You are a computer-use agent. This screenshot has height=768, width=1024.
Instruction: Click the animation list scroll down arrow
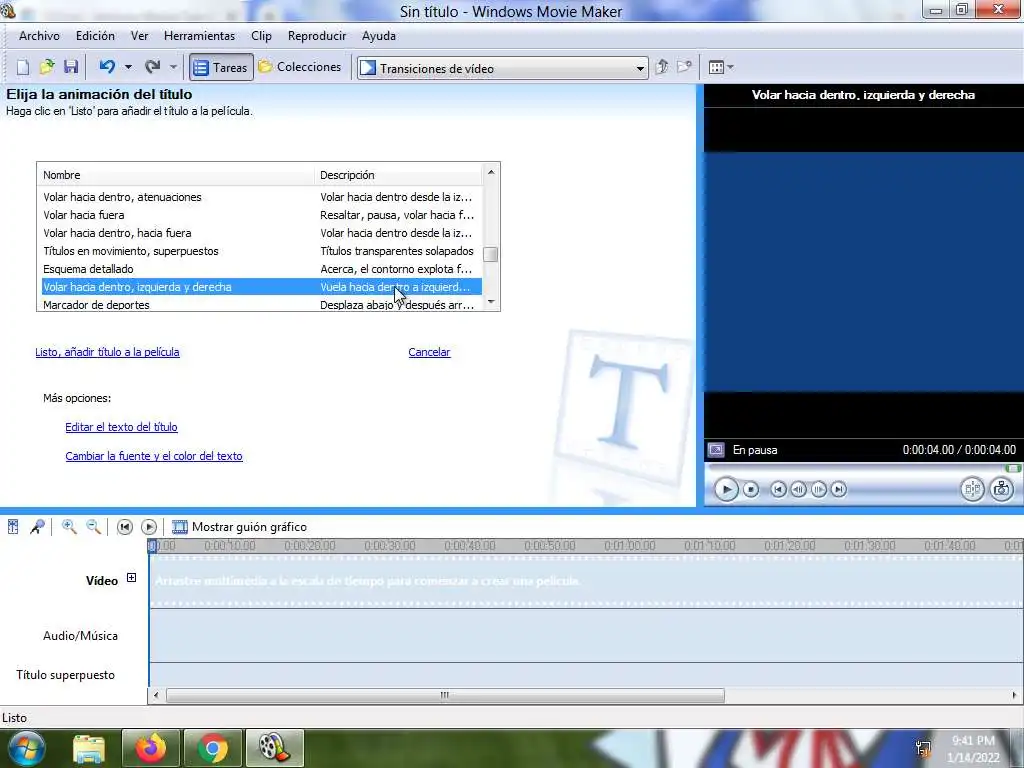pyautogui.click(x=491, y=301)
